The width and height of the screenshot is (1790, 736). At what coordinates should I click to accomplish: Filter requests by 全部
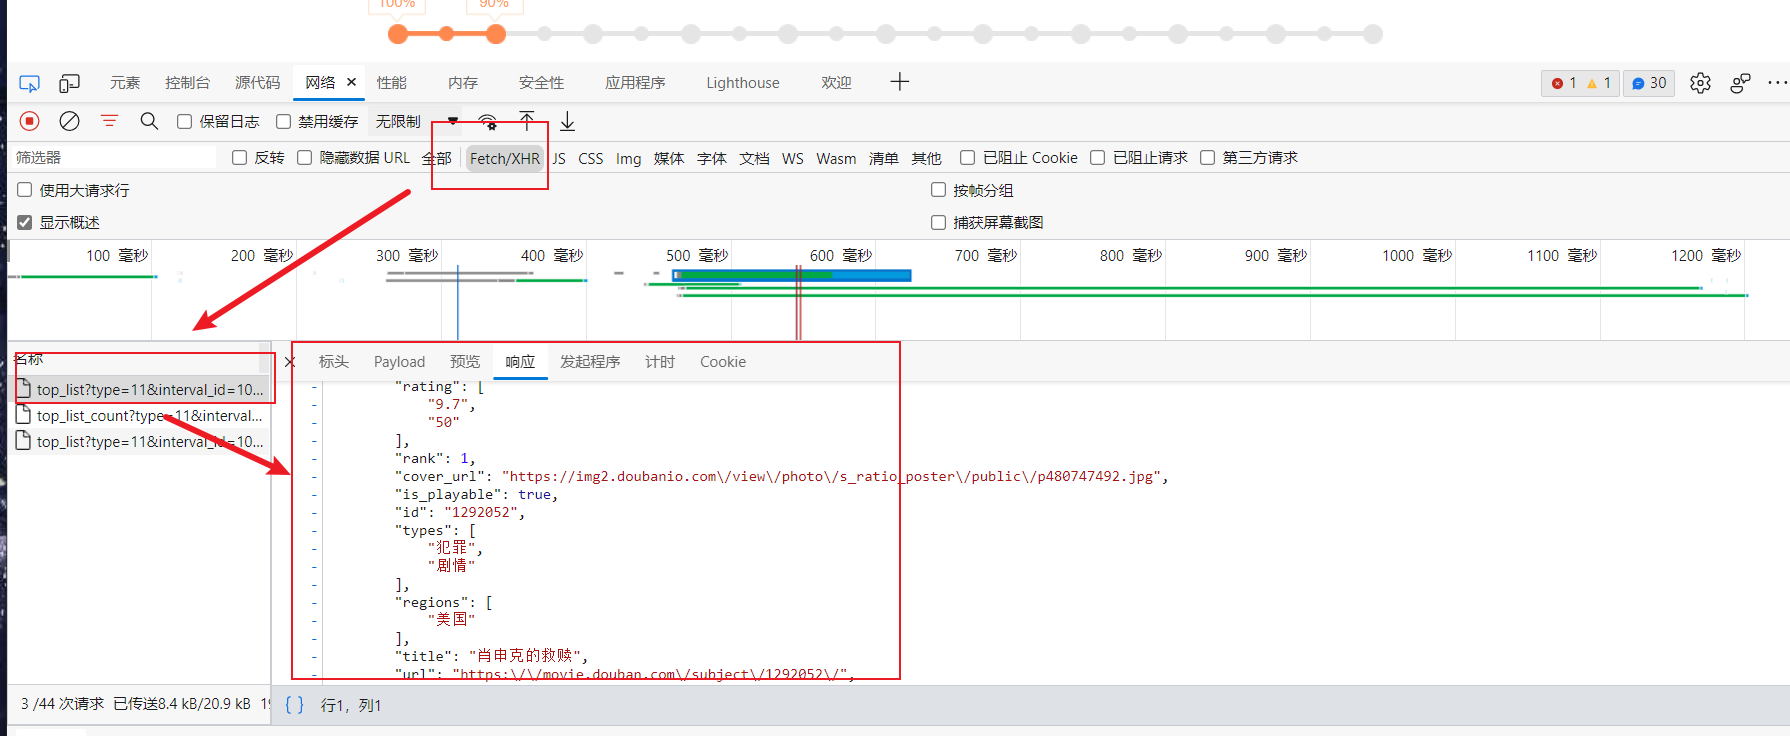click(x=436, y=158)
